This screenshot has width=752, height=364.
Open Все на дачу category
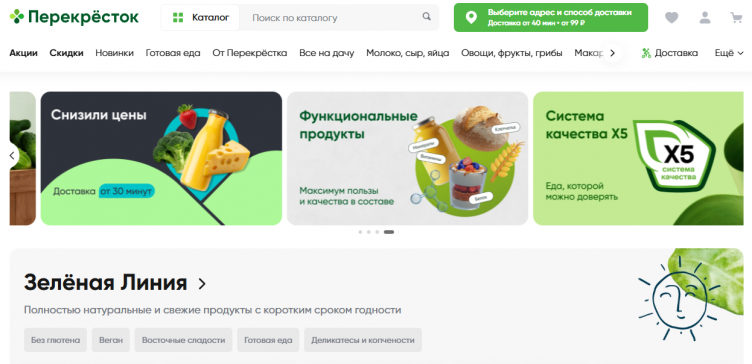coord(327,53)
